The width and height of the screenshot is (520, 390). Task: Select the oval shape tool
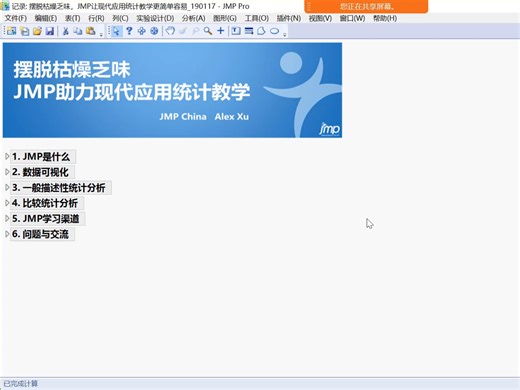click(x=274, y=31)
